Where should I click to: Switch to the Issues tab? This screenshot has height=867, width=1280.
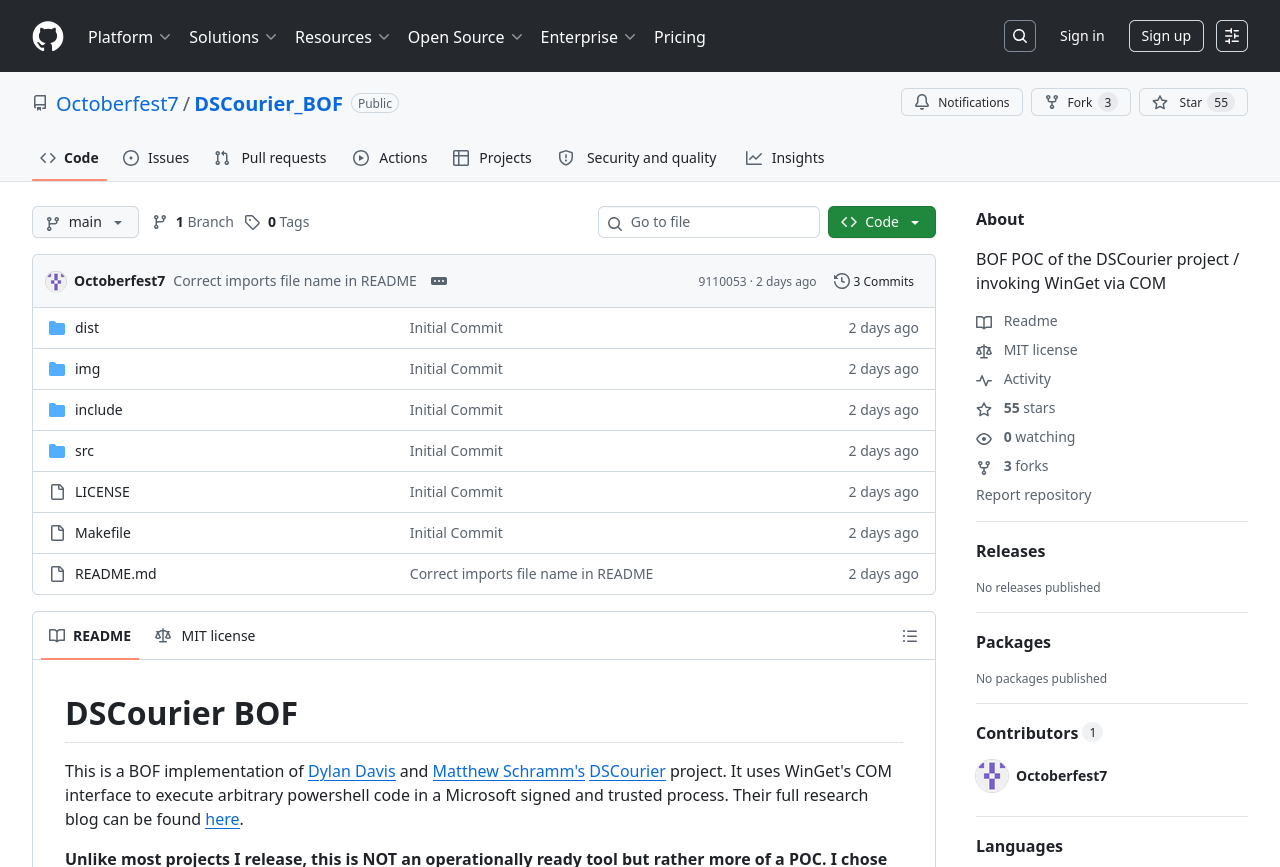tap(156, 158)
